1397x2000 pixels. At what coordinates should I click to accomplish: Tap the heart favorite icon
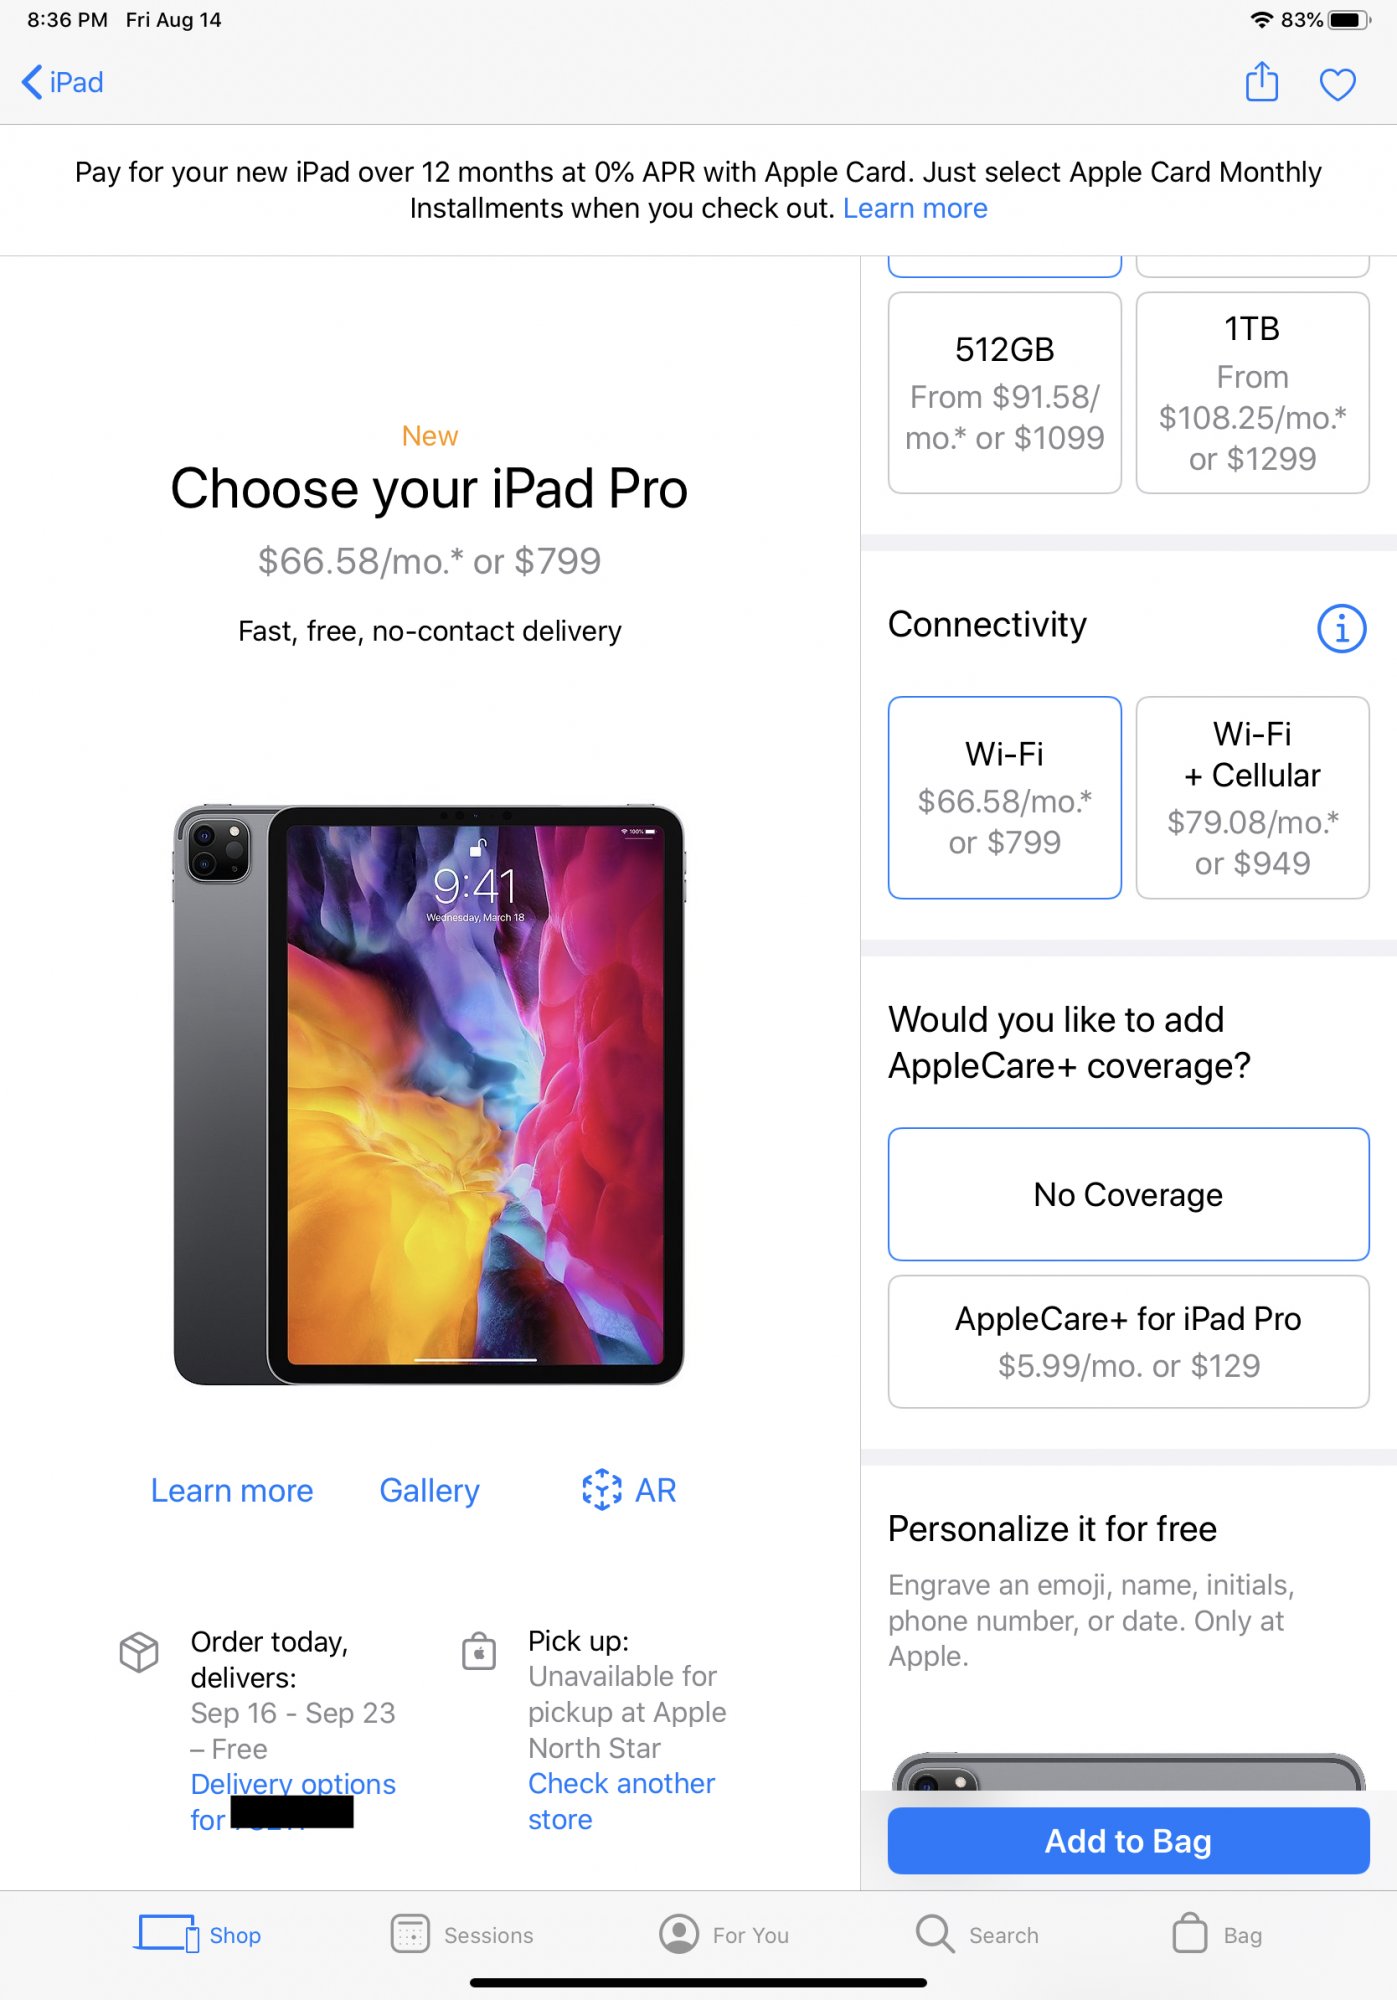point(1337,84)
